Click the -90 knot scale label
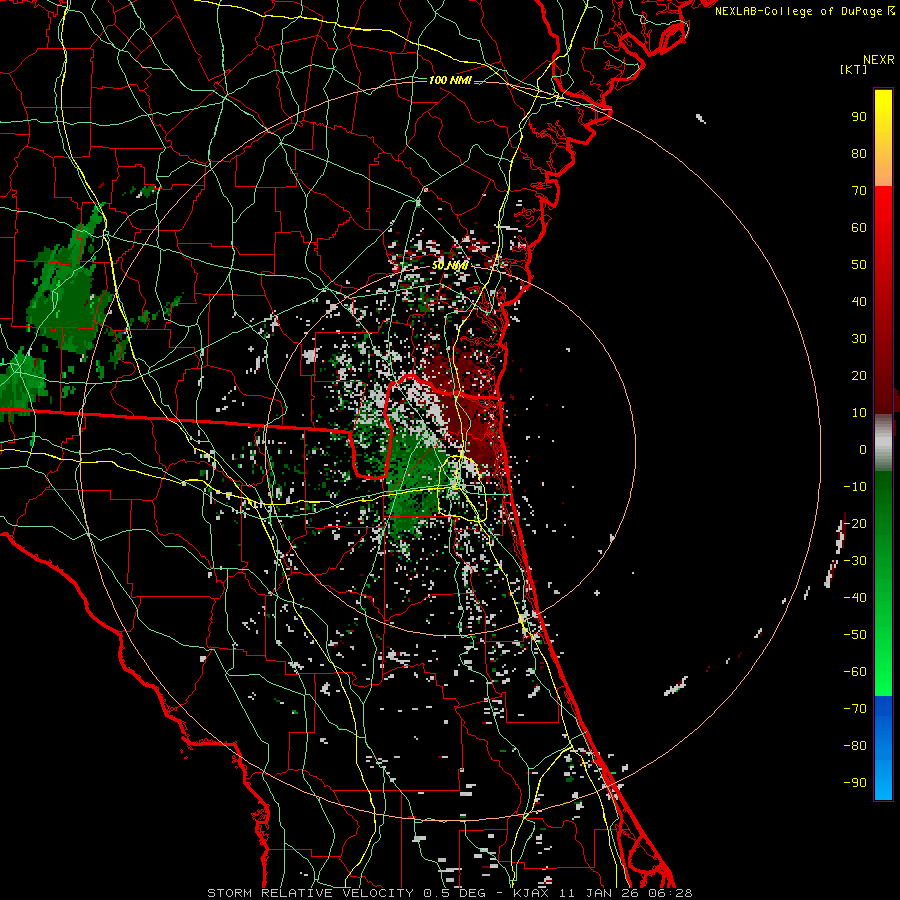 point(855,783)
